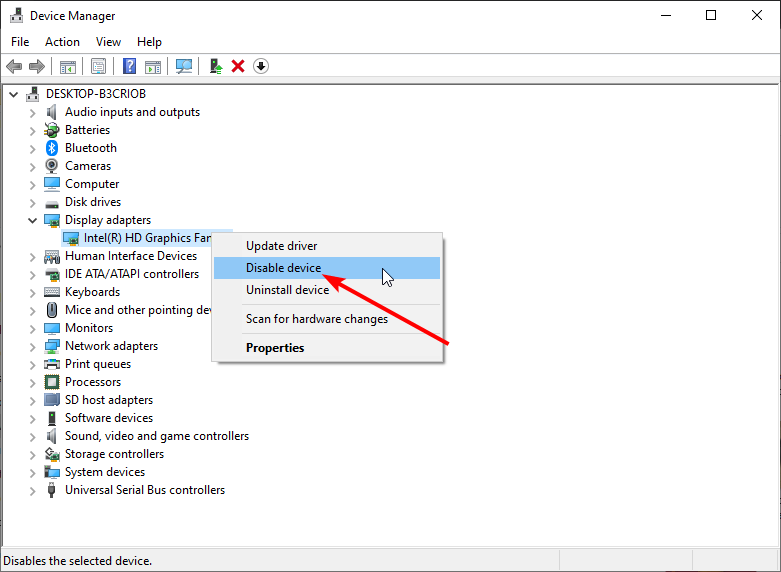This screenshot has height=572, width=781.
Task: Select the Disk drives label
Action: (93, 202)
